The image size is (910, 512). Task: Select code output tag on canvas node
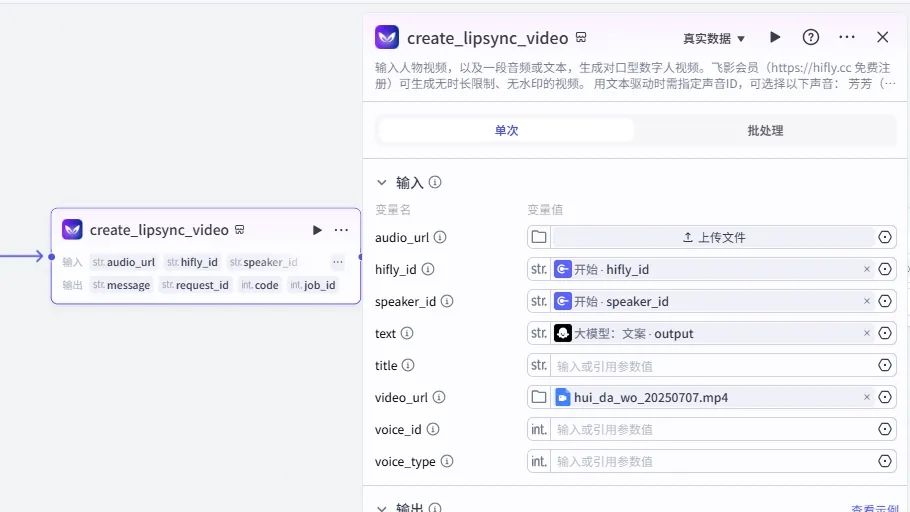tap(260, 285)
